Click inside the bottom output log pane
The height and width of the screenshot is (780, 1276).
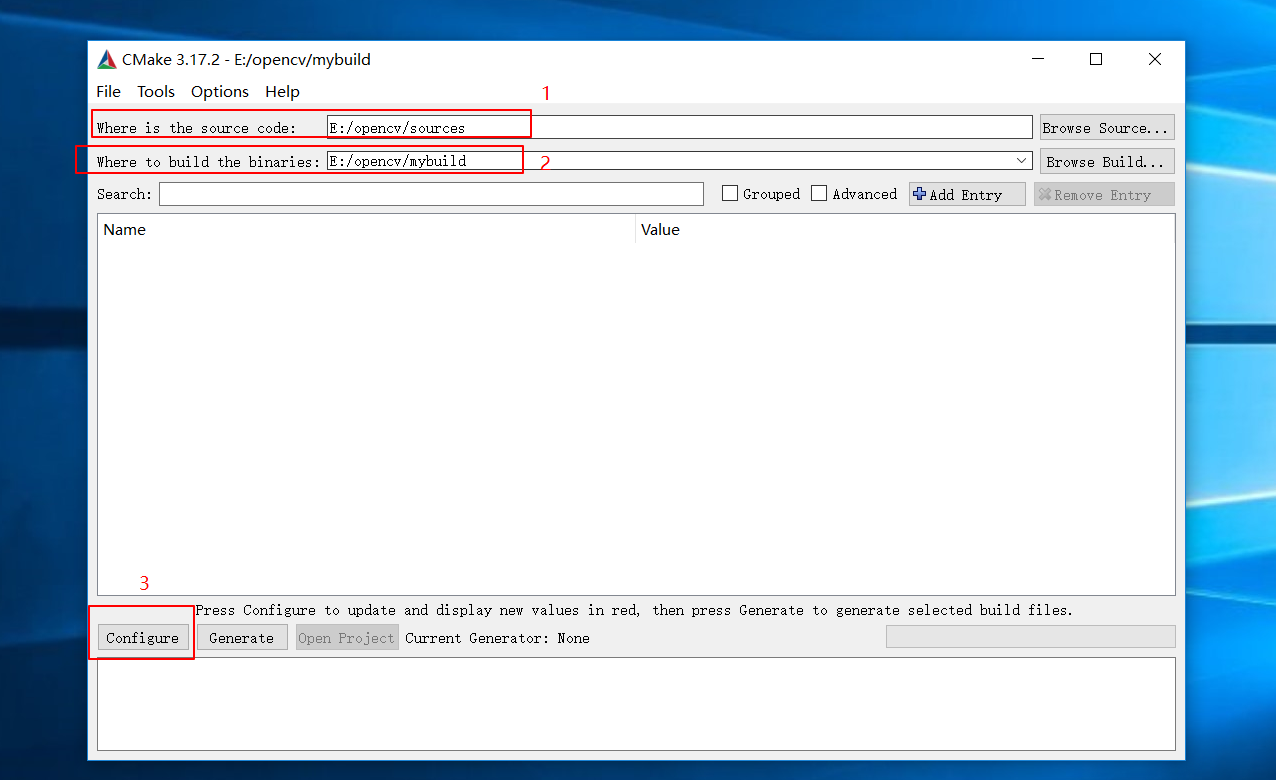636,703
